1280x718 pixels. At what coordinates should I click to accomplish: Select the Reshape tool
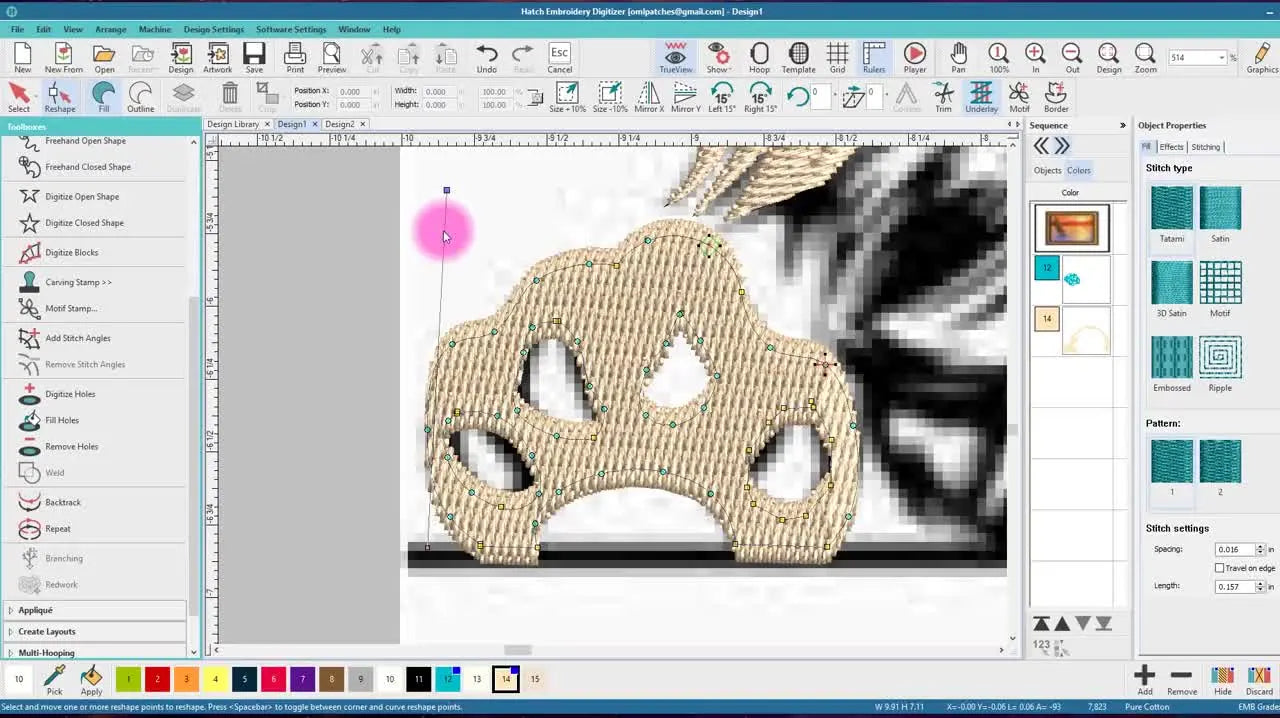click(59, 97)
